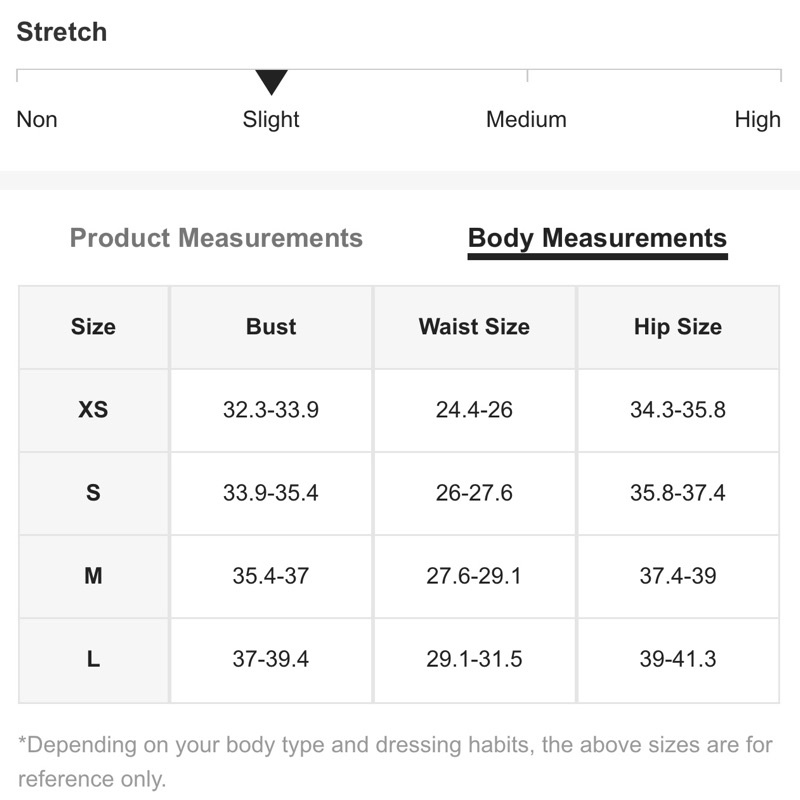
Task: Select the M size row label
Action: pos(93,576)
